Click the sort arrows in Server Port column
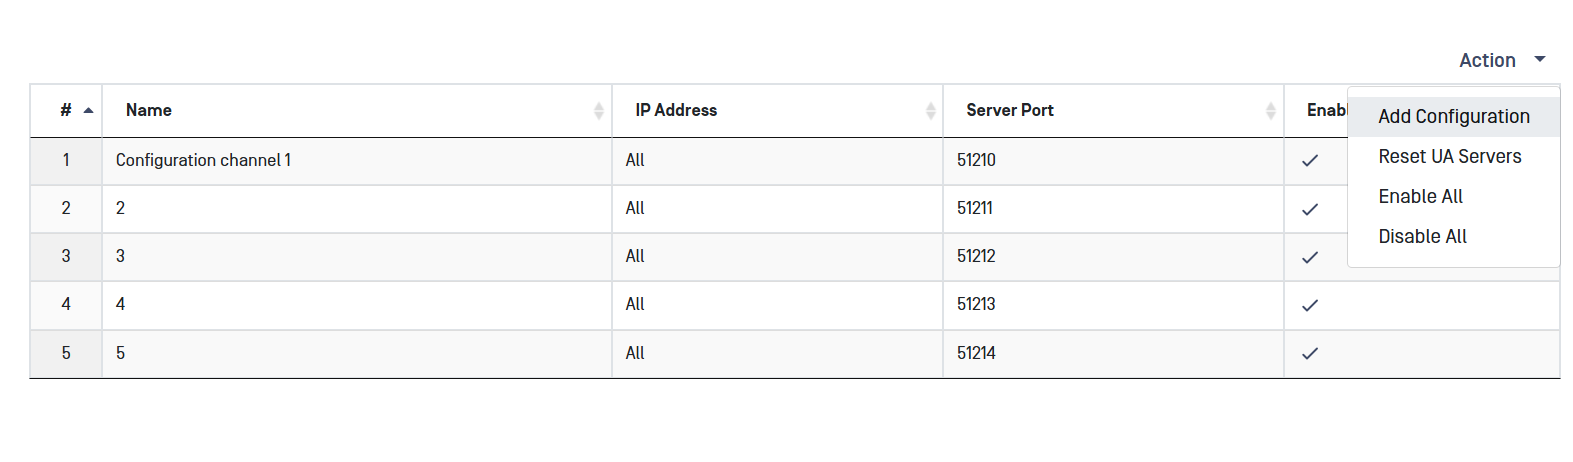This screenshot has width=1573, height=462. point(1270,111)
